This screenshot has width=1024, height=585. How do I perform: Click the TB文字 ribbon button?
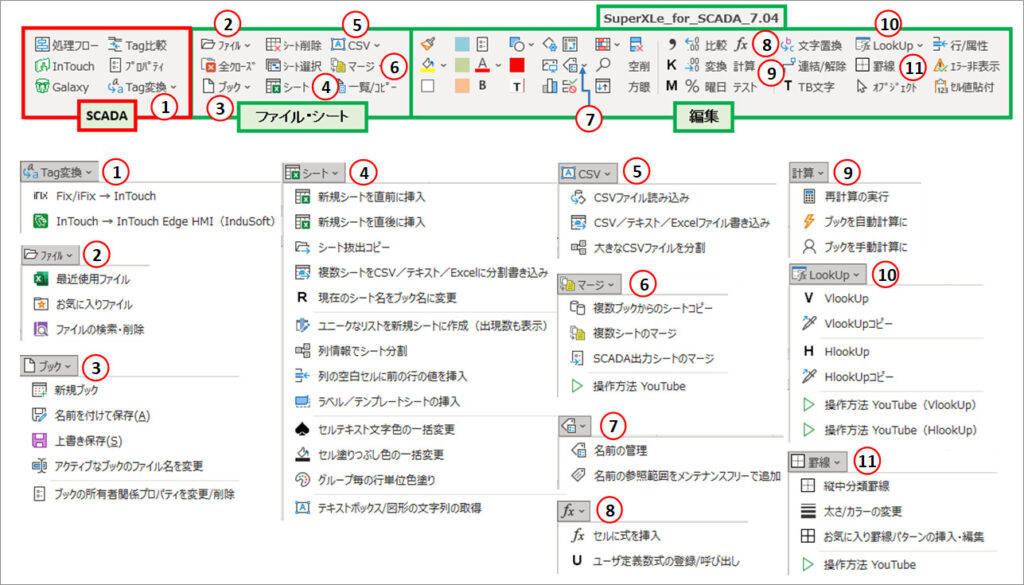coord(809,86)
